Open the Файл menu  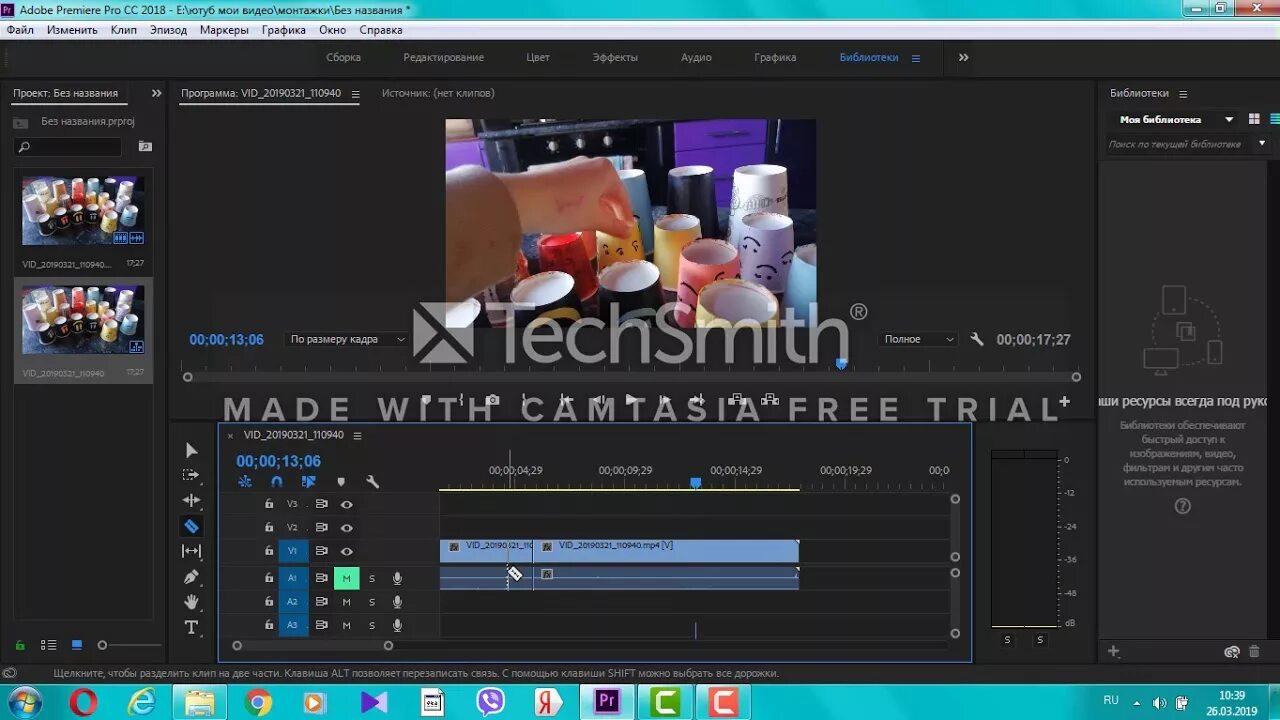(x=20, y=30)
